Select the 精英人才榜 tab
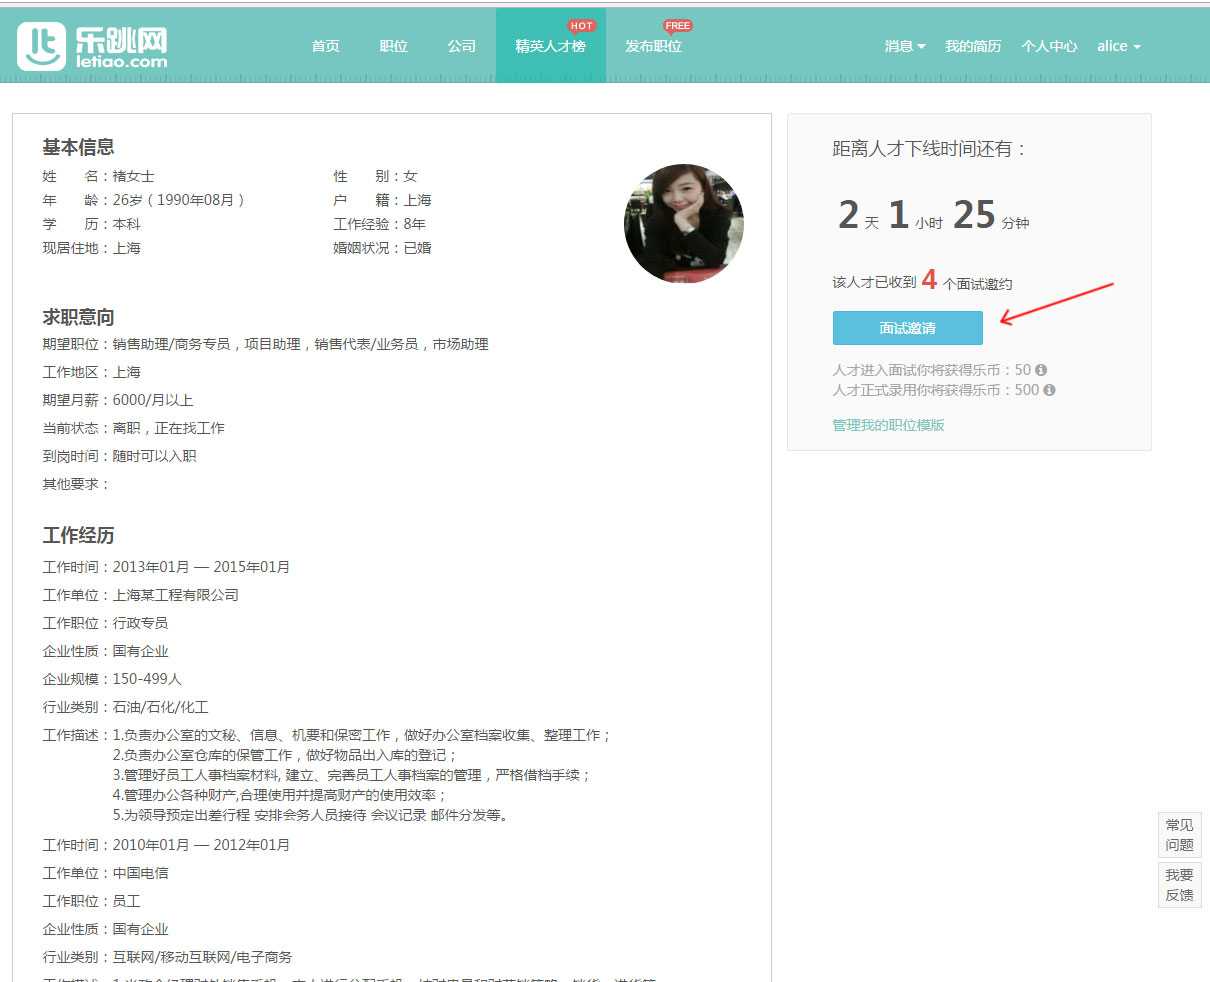The height and width of the screenshot is (982, 1210). [550, 46]
